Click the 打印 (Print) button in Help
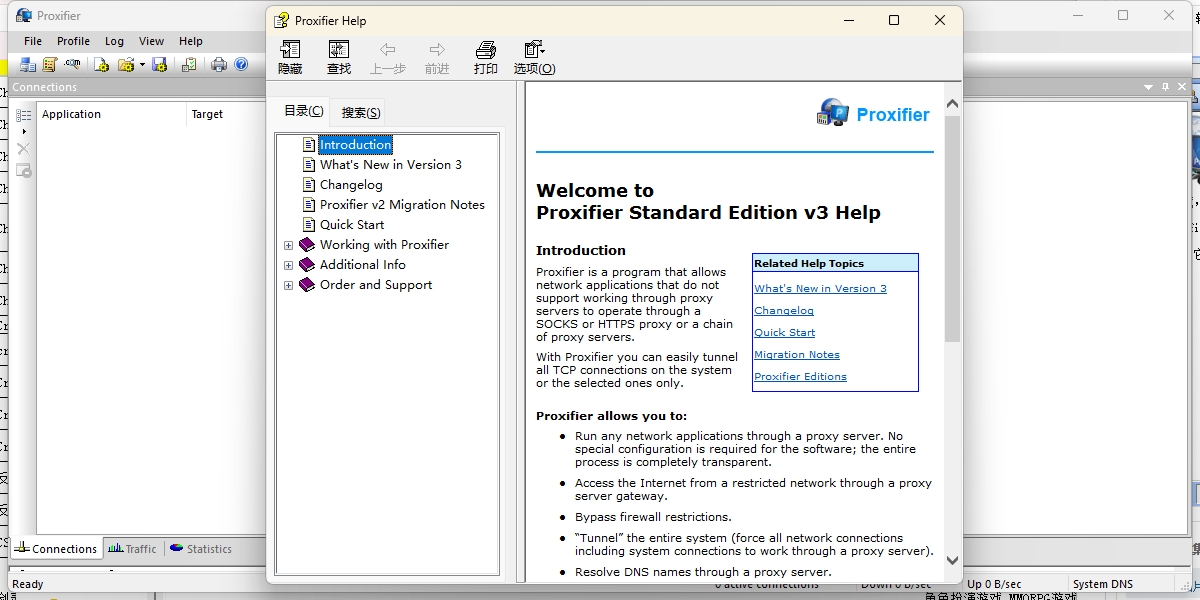This screenshot has width=1200, height=600. tap(486, 58)
